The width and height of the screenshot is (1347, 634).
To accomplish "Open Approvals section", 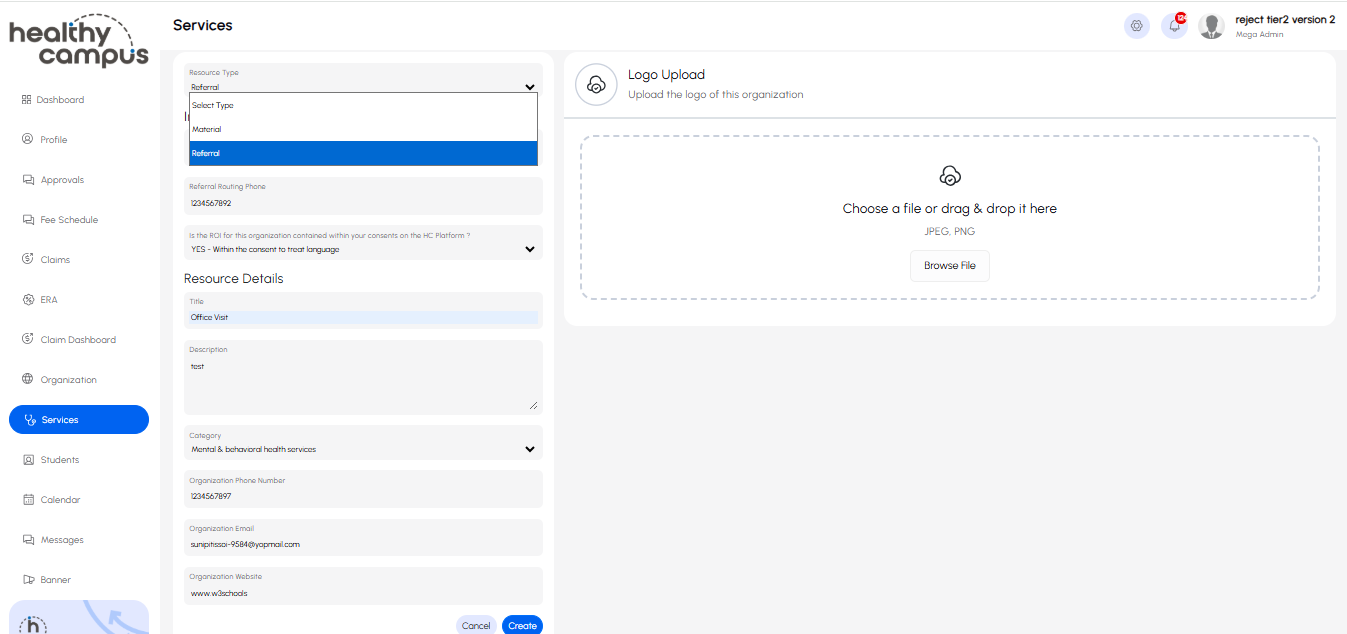I will (x=62, y=180).
